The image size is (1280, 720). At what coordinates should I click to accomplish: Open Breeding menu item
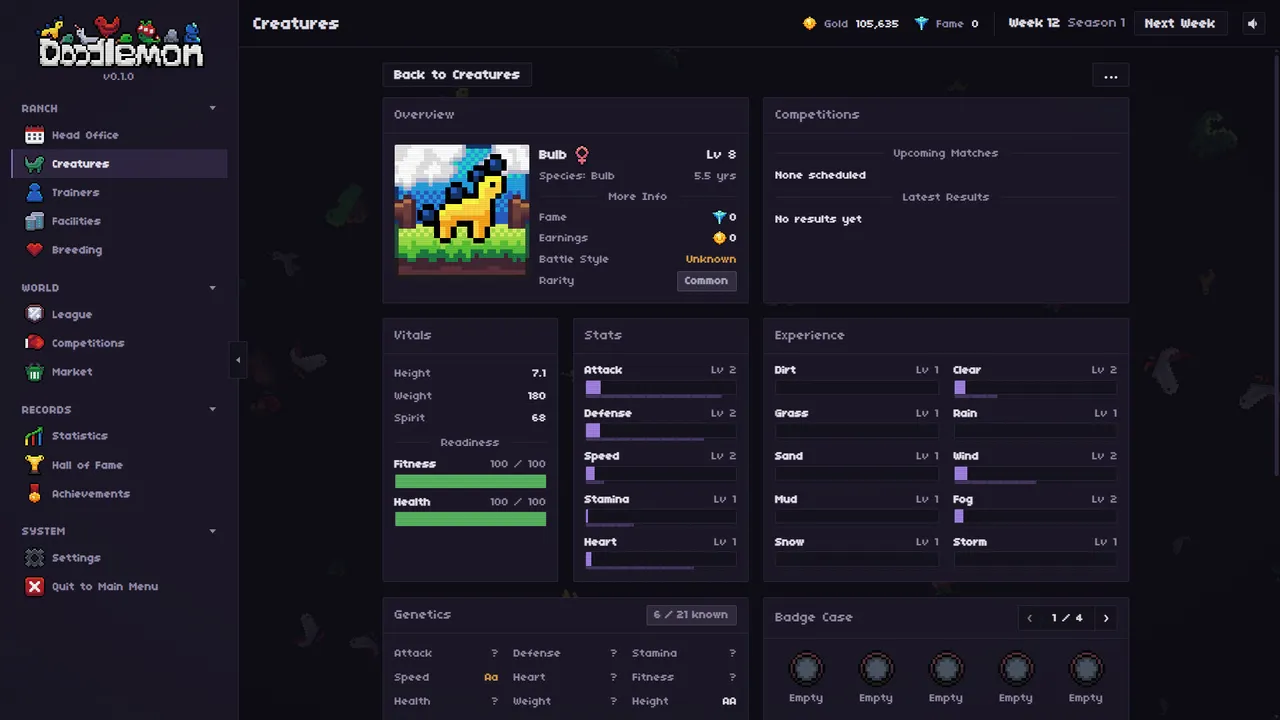pos(120,250)
